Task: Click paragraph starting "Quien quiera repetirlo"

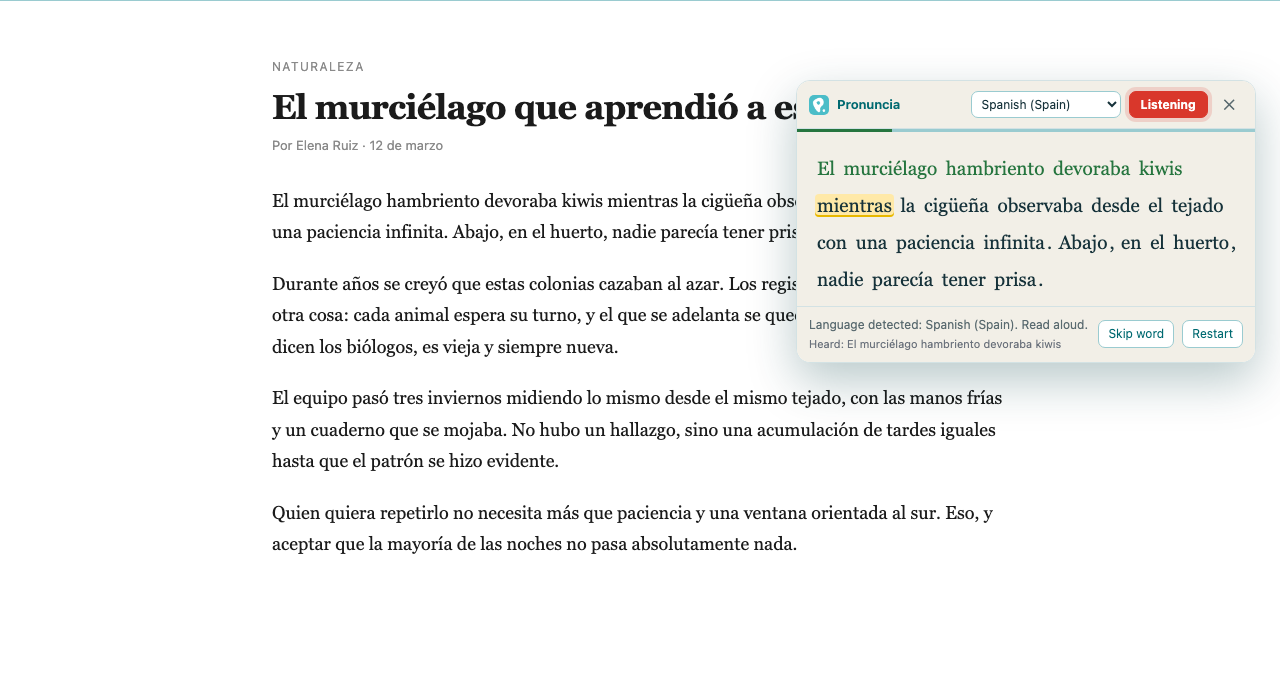Action: [632, 529]
